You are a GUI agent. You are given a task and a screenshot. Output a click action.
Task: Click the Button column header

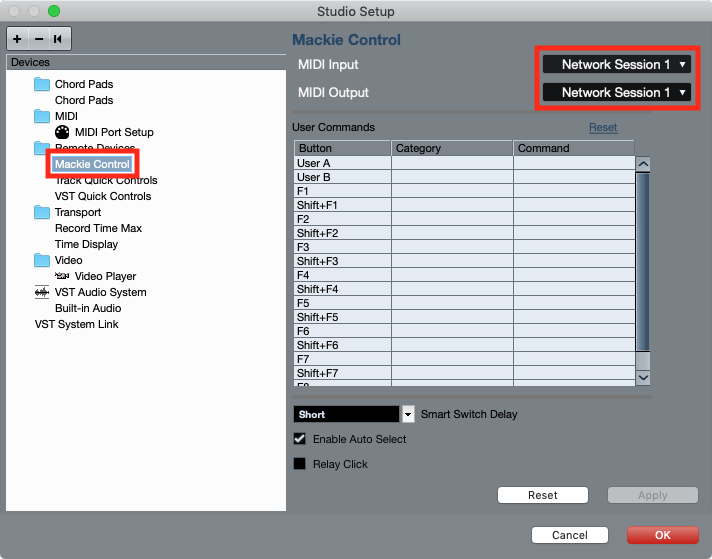click(x=342, y=148)
